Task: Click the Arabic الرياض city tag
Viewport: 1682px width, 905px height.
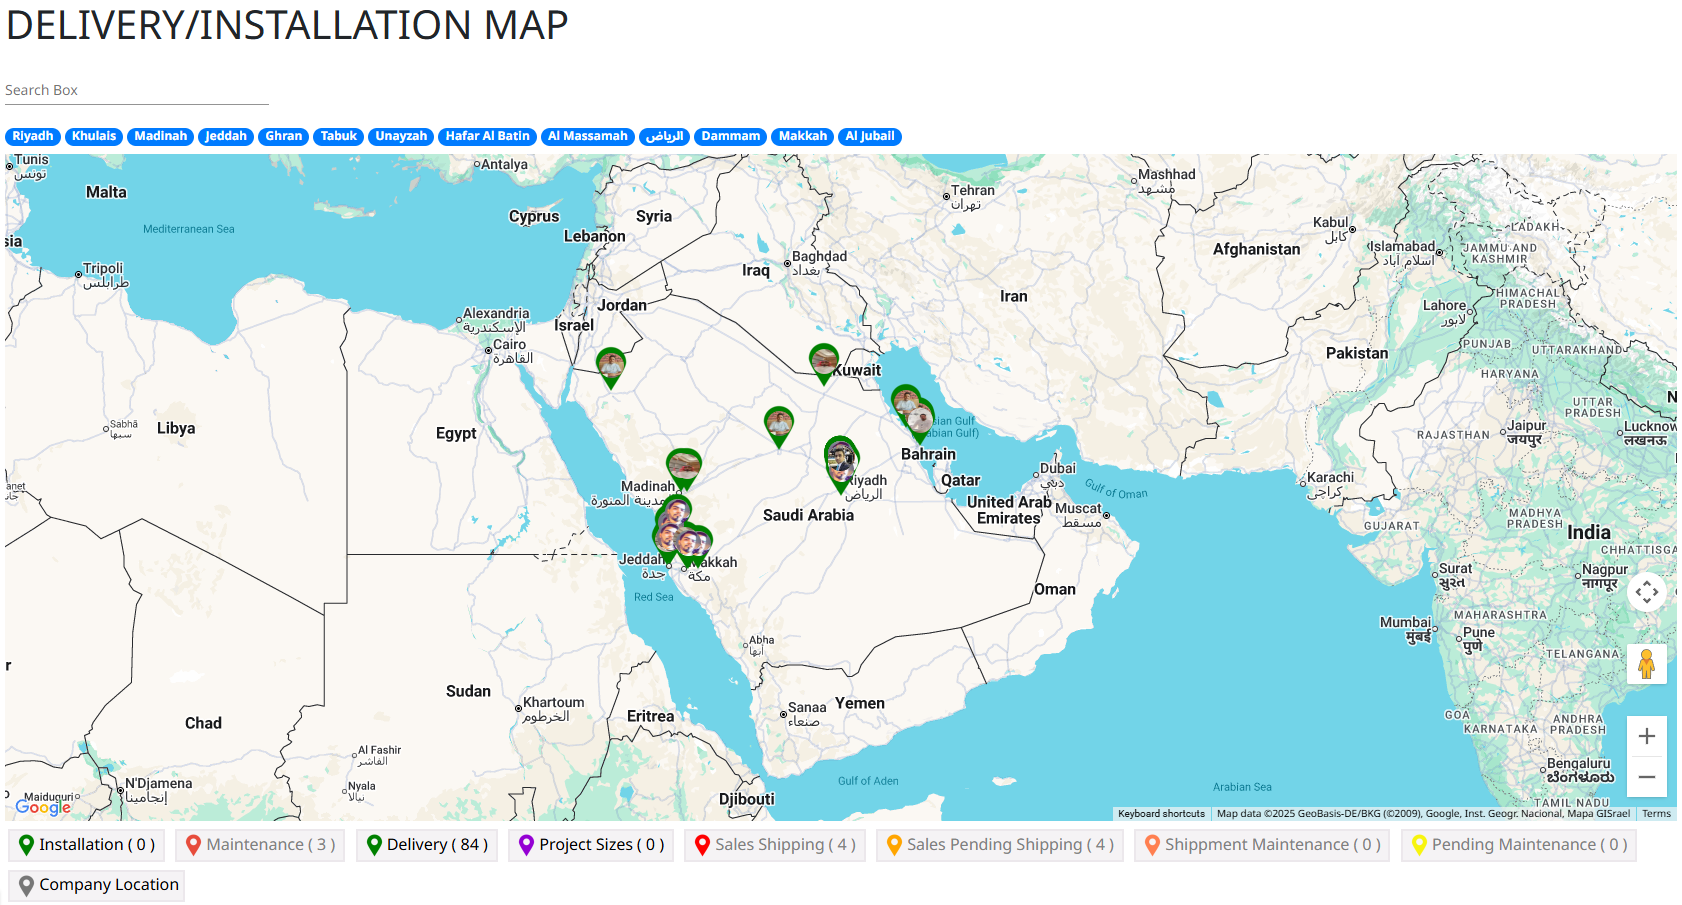Action: tap(664, 136)
